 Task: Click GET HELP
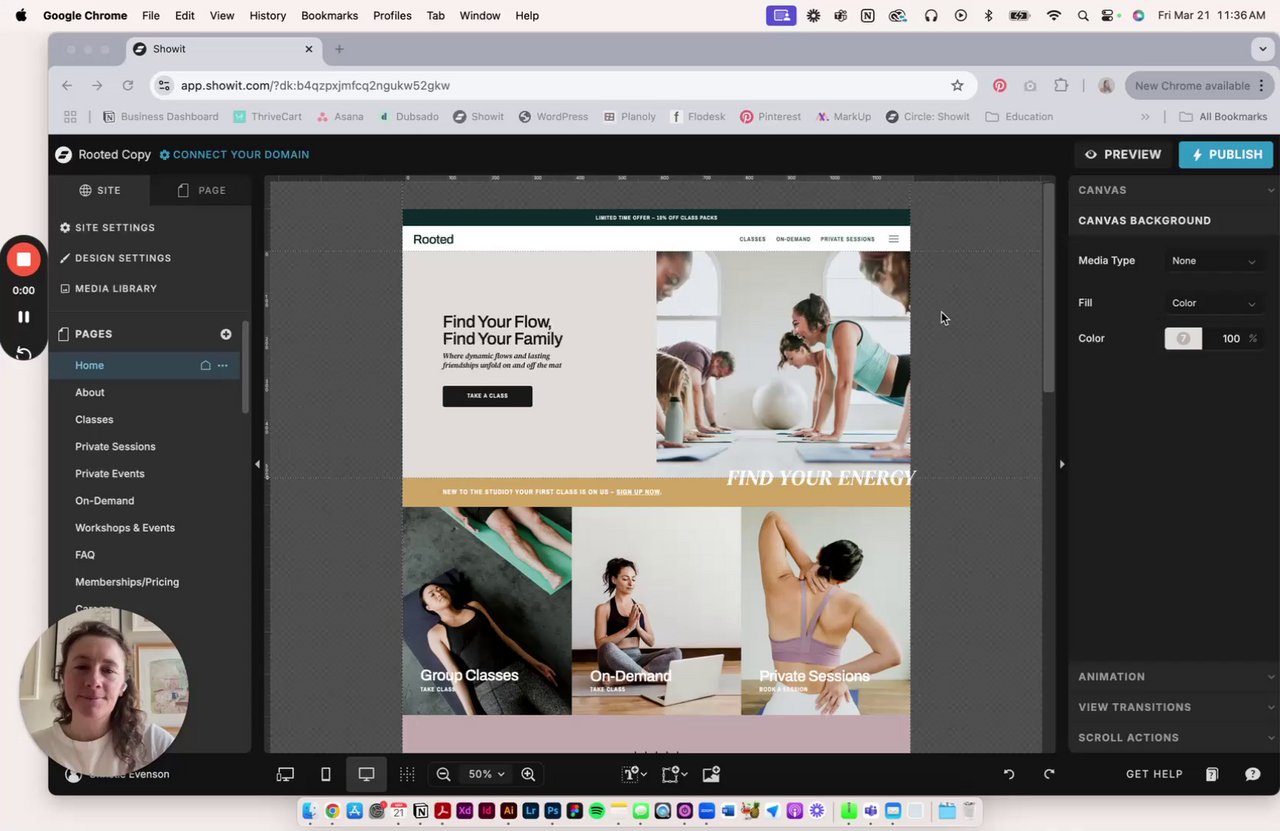(1154, 774)
